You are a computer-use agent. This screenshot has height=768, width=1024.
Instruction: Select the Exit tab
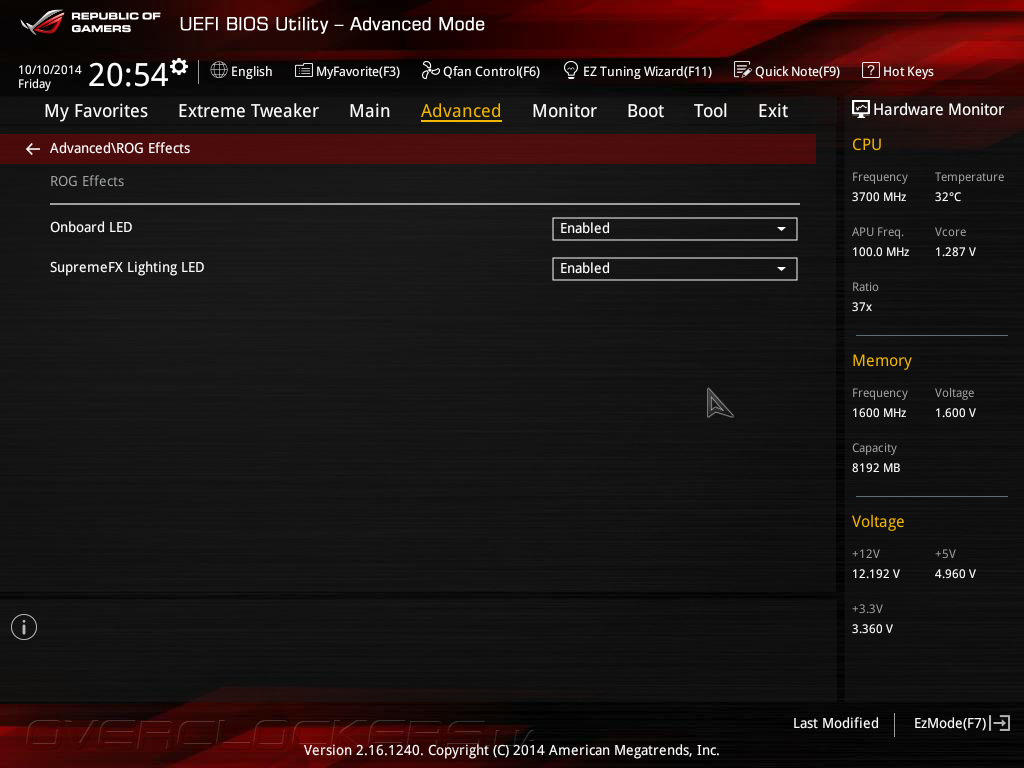coord(773,111)
